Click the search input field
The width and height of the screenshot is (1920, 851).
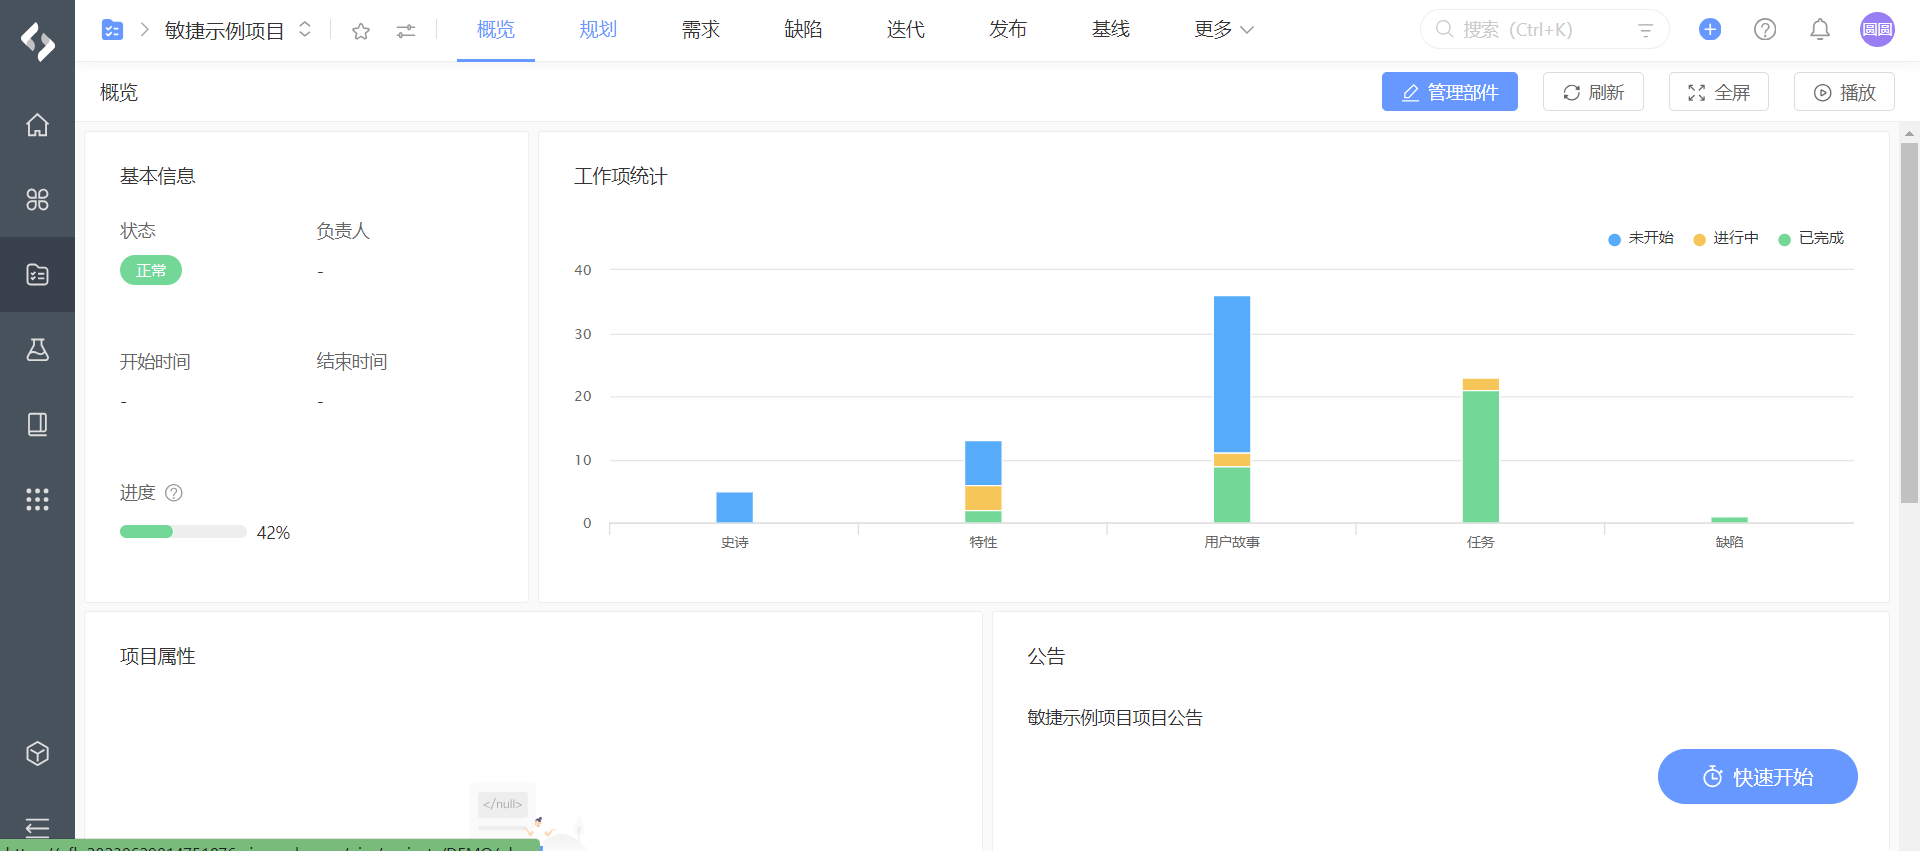(x=1544, y=30)
